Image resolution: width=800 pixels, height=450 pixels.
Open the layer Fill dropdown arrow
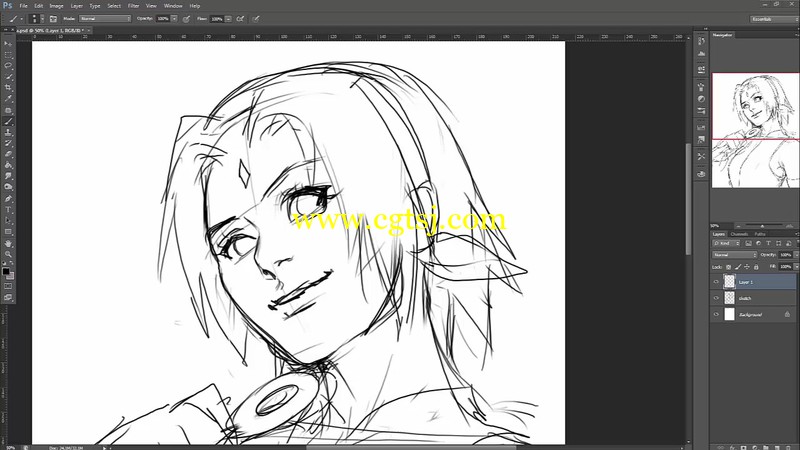(x=796, y=267)
